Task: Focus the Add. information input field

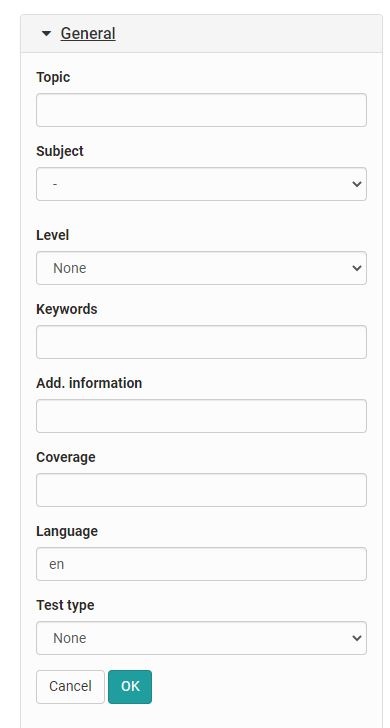Action: coord(202,416)
